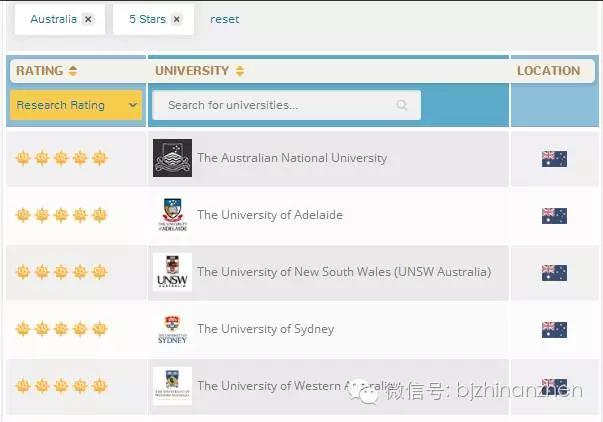Click the star rating for University of Adelaide
Viewport: 603px width, 422px height.
61,215
